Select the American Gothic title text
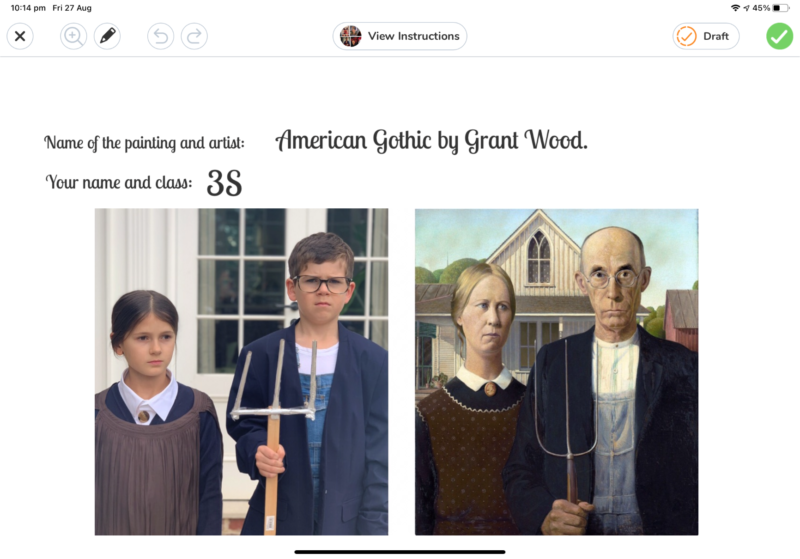The image size is (800, 559). tap(432, 140)
